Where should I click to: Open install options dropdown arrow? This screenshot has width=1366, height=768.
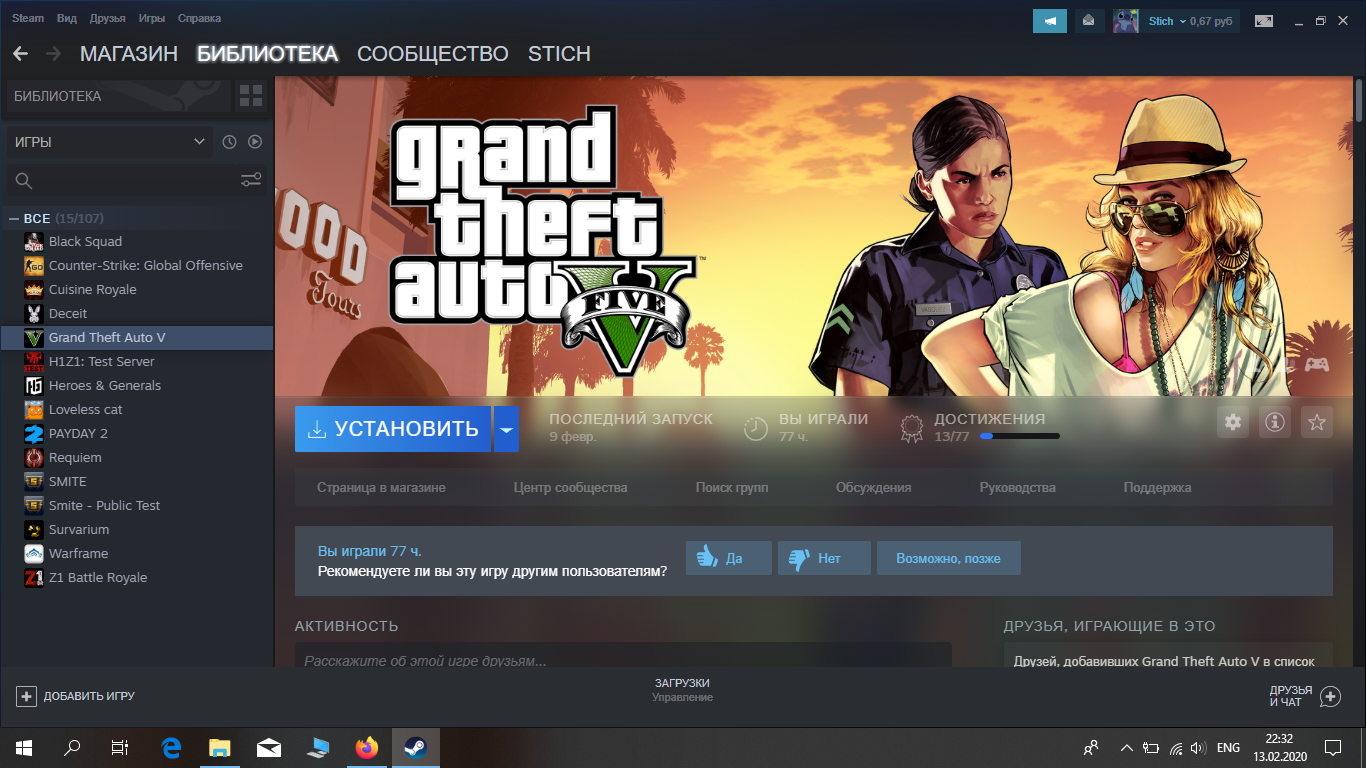[x=506, y=429]
